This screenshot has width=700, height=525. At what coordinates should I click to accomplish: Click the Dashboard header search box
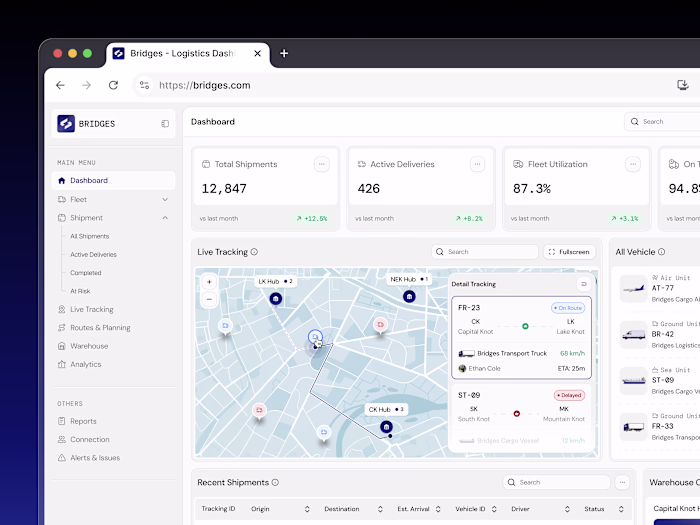662,121
